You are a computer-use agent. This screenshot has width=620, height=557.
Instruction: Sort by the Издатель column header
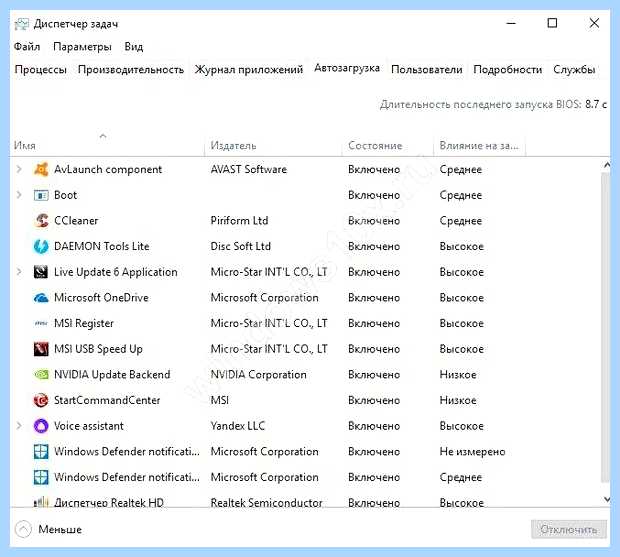click(273, 145)
